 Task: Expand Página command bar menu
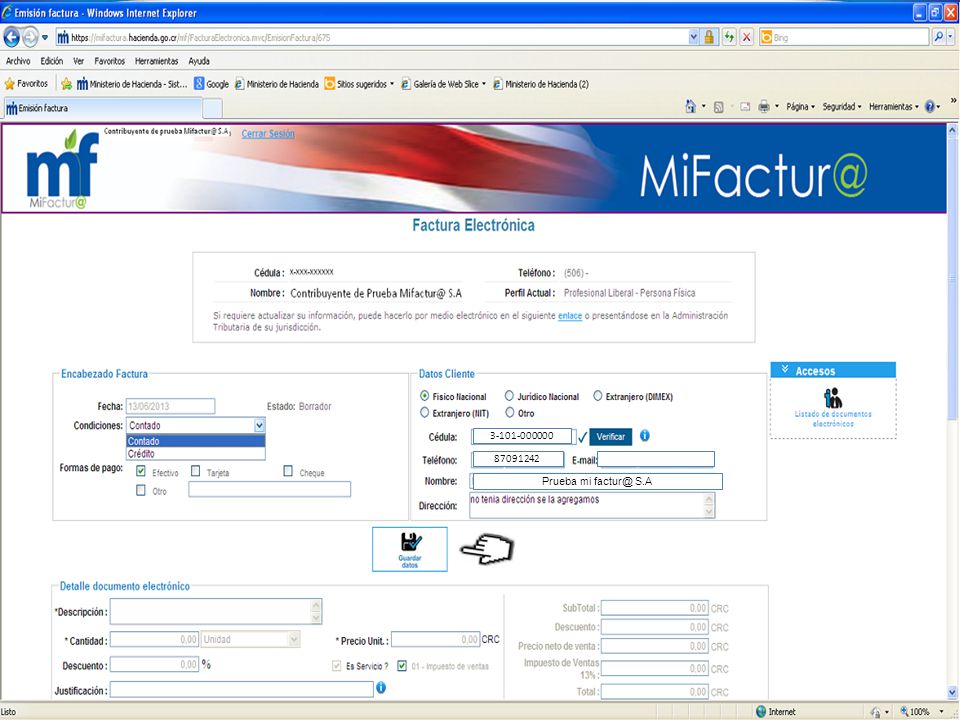[801, 107]
